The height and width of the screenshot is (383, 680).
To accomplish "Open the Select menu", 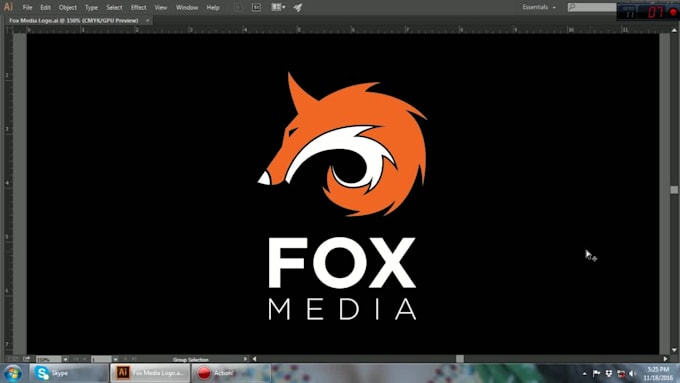I will click(x=114, y=7).
